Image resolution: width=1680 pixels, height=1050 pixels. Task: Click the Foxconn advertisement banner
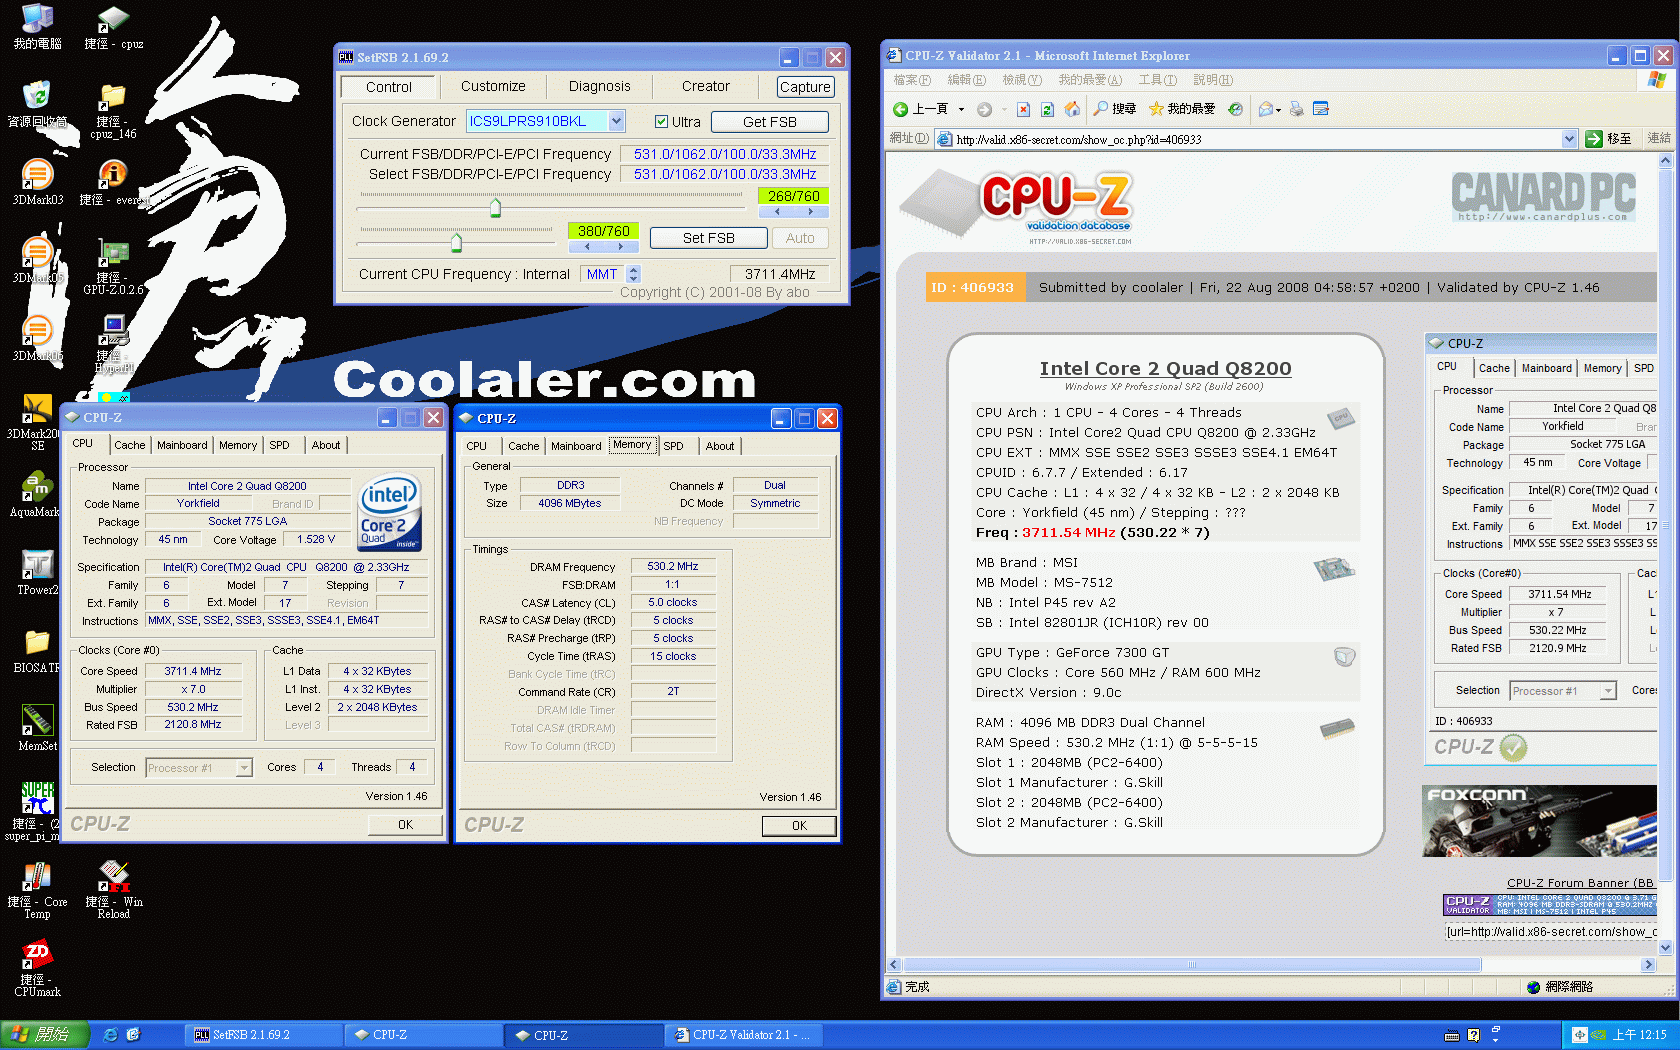click(1539, 821)
